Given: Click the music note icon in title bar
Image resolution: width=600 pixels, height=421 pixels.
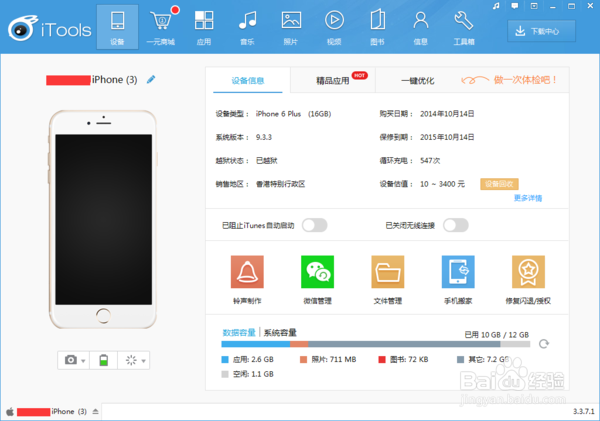Looking at the screenshot, I should pos(496,6).
